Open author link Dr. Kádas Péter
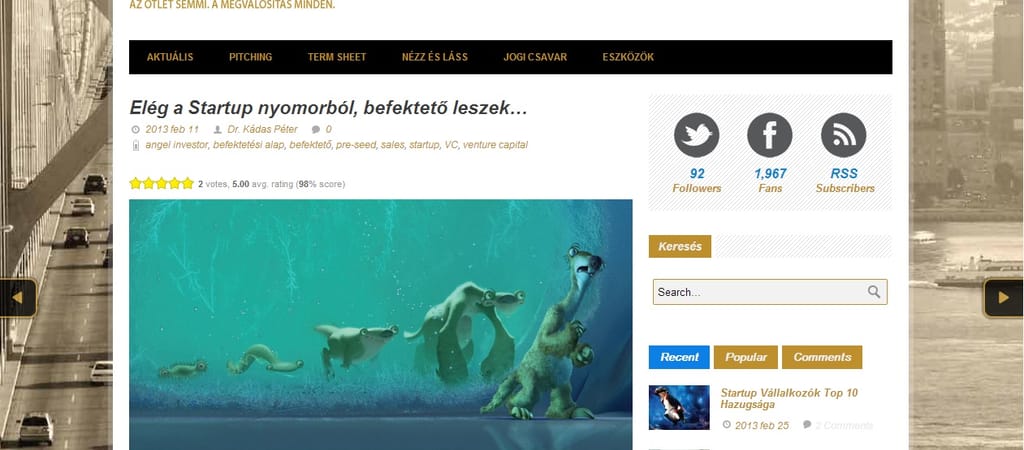Viewport: 1024px width, 450px height. [263, 129]
